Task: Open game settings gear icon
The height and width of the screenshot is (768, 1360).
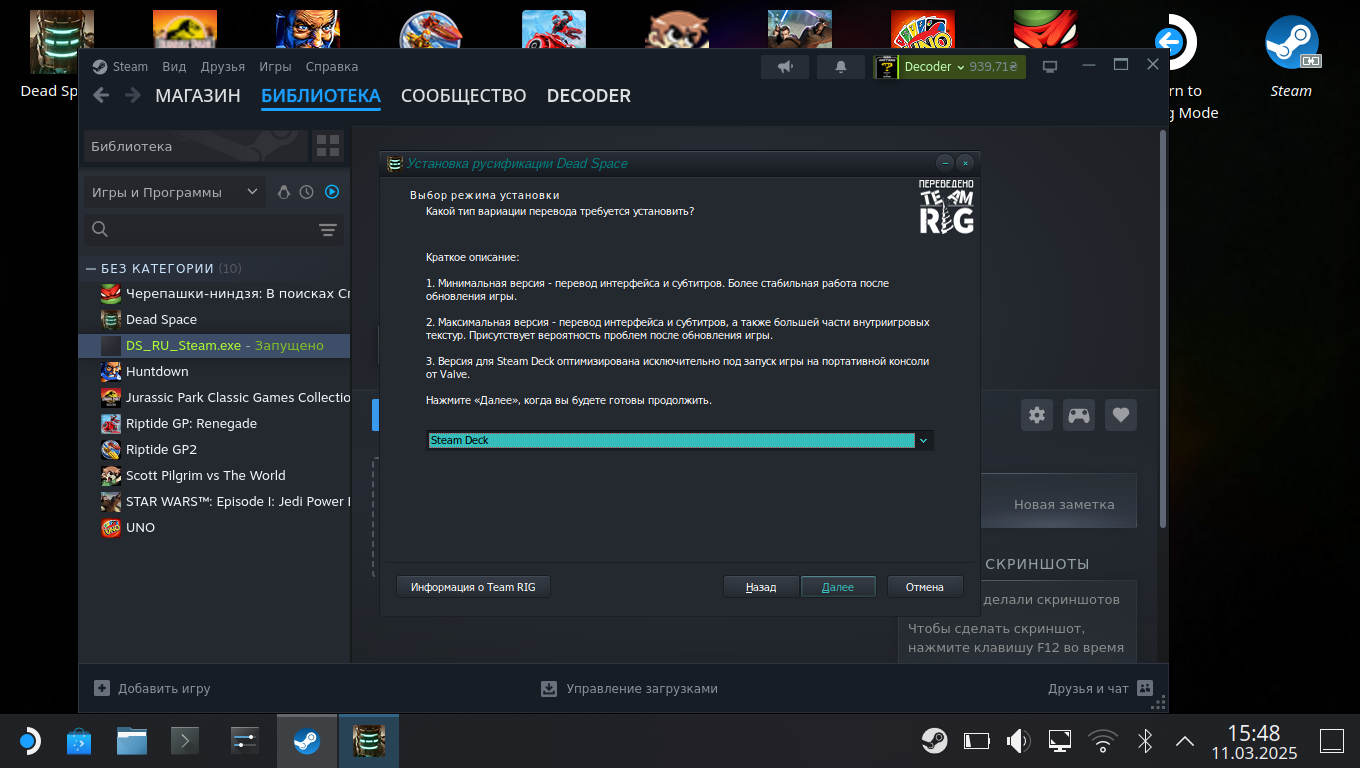Action: coord(1037,415)
